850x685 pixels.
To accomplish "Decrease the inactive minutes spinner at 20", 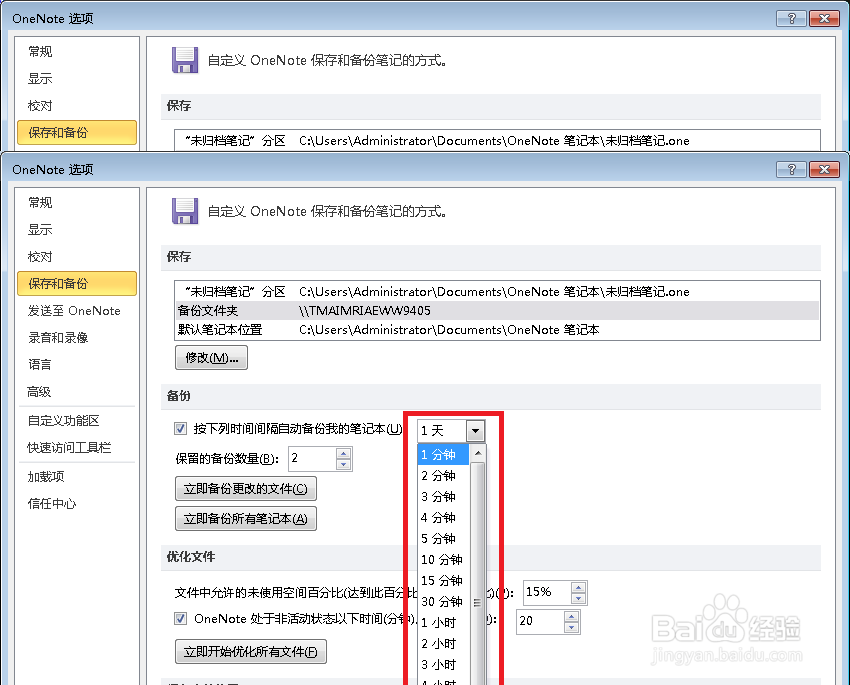I will point(571,628).
